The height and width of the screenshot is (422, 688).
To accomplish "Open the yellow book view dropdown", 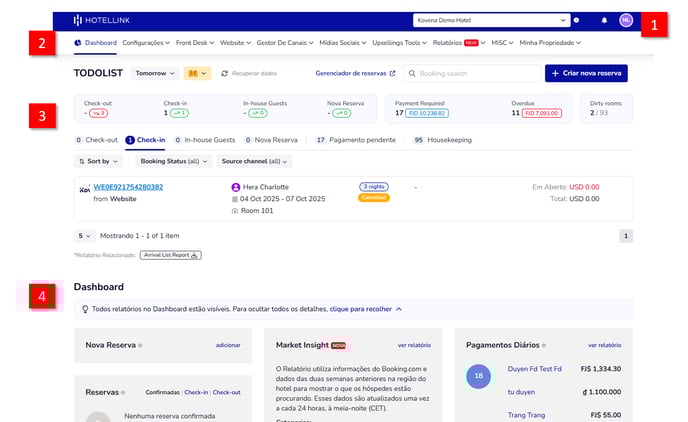I will click(x=198, y=74).
